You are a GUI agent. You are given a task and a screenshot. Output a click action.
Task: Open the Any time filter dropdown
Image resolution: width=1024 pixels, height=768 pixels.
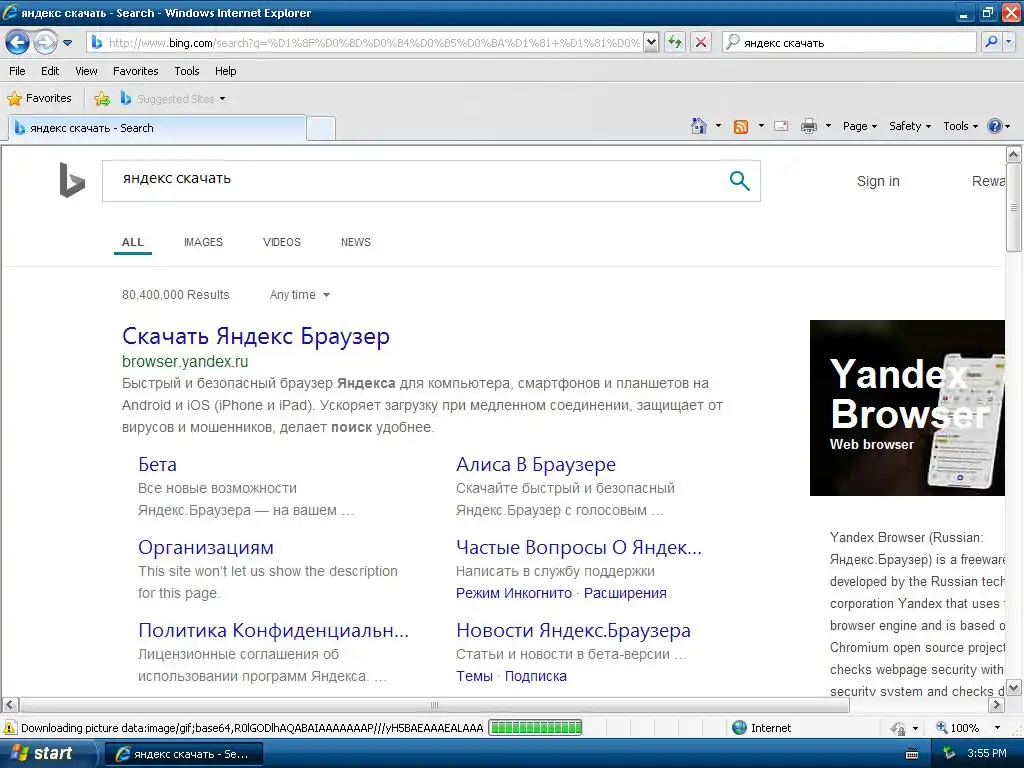coord(300,295)
